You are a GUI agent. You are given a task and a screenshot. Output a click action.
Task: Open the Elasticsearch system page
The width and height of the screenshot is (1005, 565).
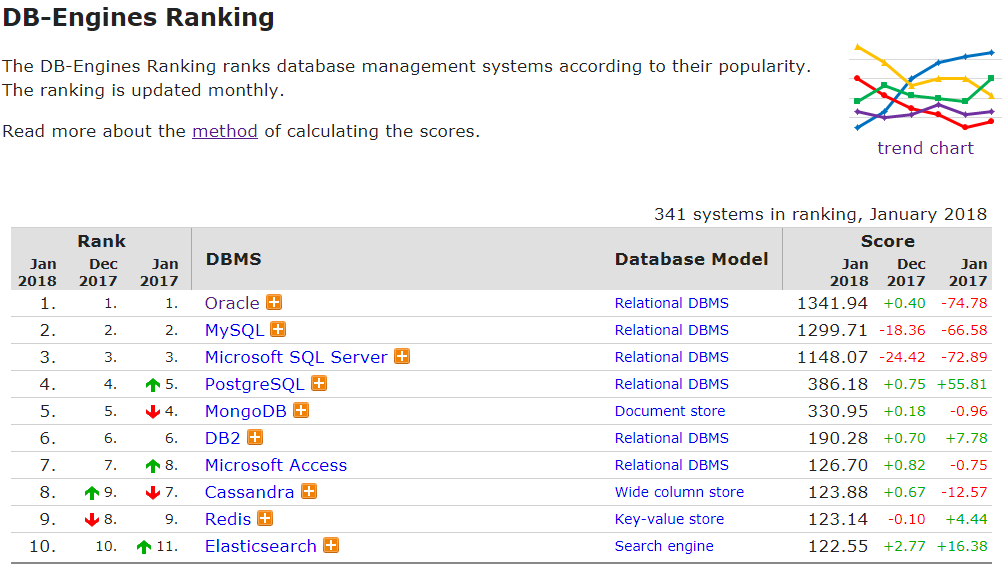coord(260,546)
